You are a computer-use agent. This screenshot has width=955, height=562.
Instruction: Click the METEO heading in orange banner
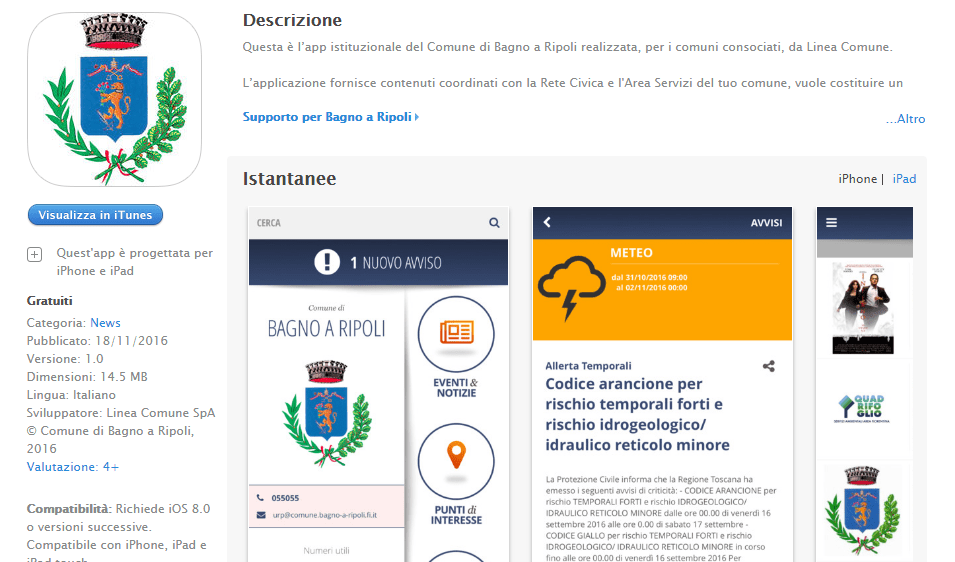(631, 253)
